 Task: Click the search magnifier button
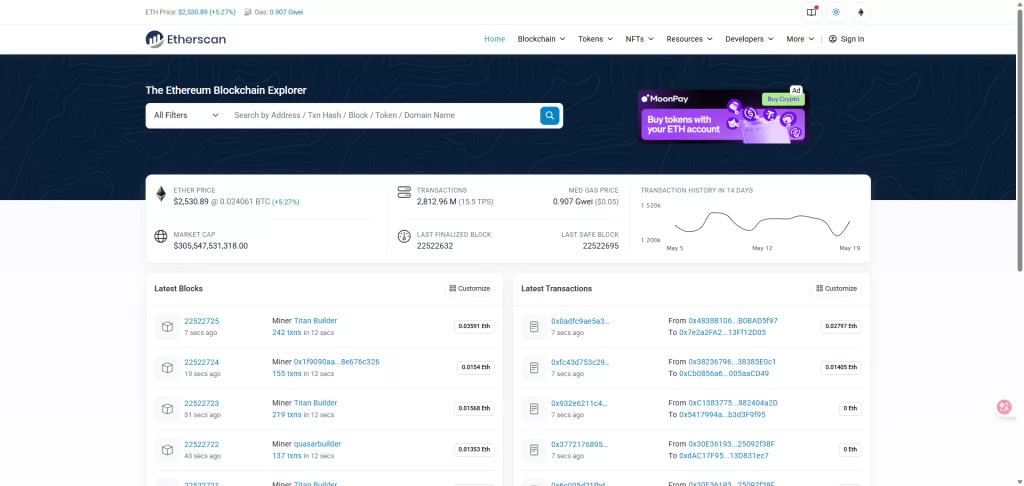click(x=549, y=116)
